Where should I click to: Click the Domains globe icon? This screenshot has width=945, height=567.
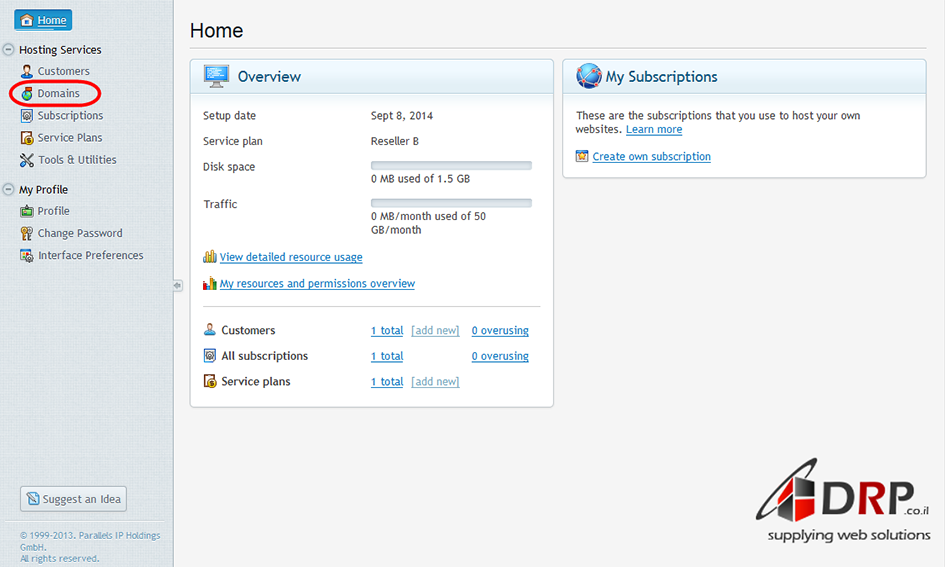click(x=27, y=93)
